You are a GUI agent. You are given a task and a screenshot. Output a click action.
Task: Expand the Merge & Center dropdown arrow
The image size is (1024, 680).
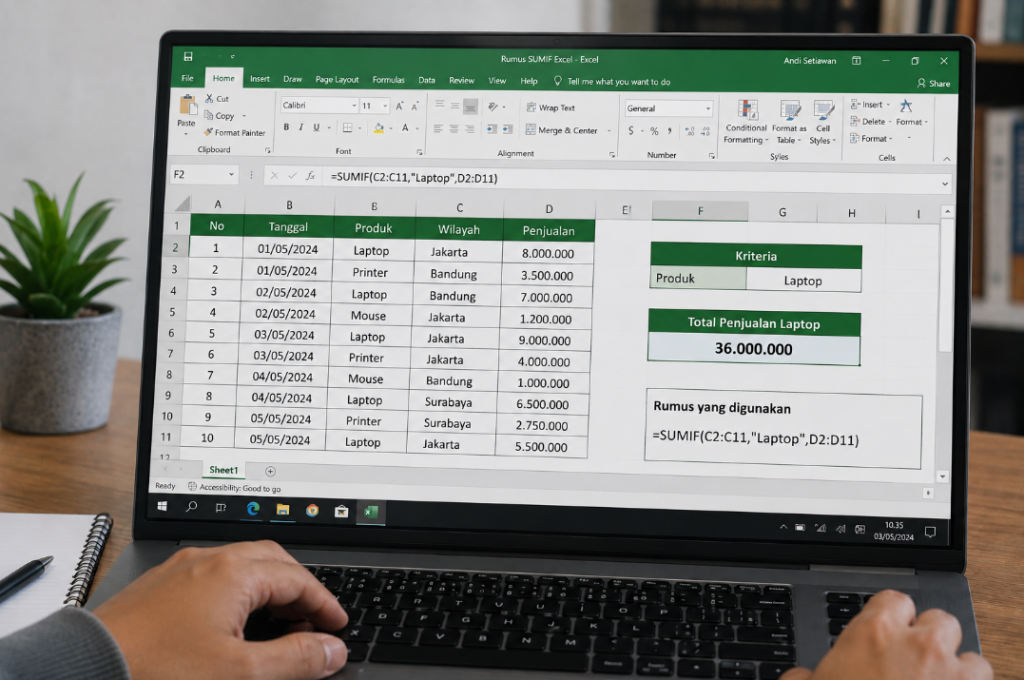pyautogui.click(x=609, y=131)
